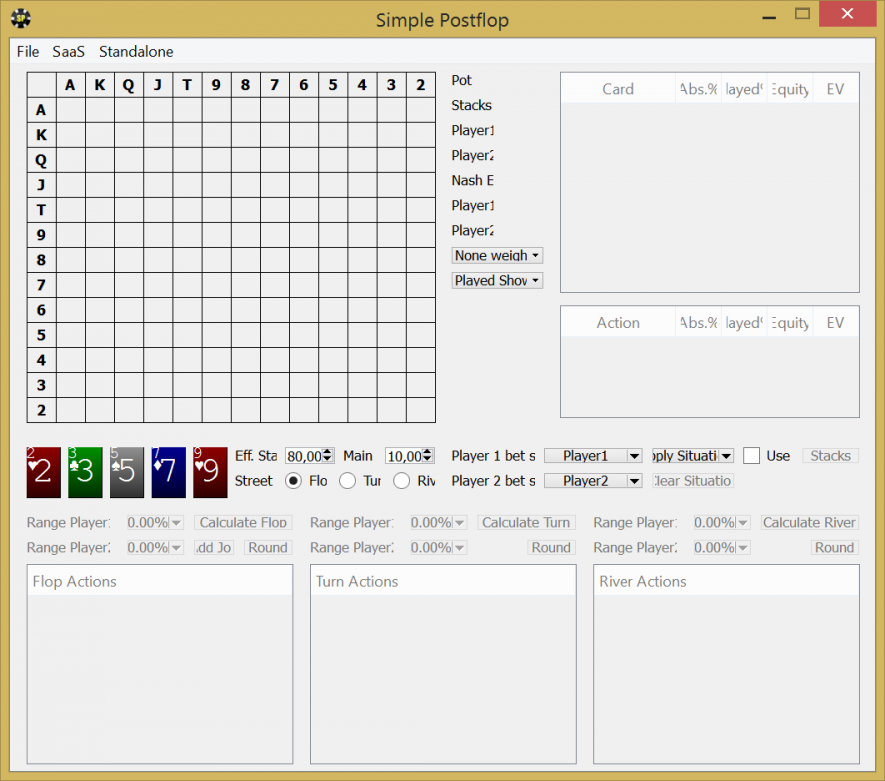Click the Main pot spinner arrows

pyautogui.click(x=427, y=455)
